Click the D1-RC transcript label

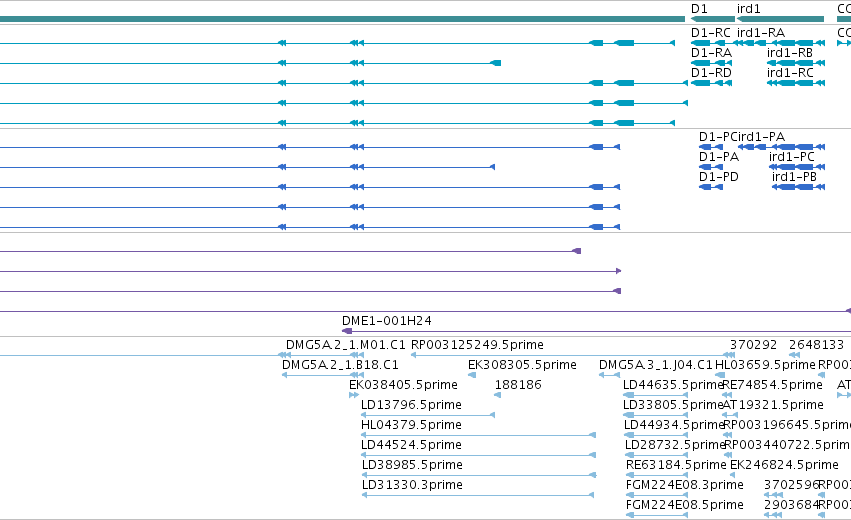[x=710, y=33]
